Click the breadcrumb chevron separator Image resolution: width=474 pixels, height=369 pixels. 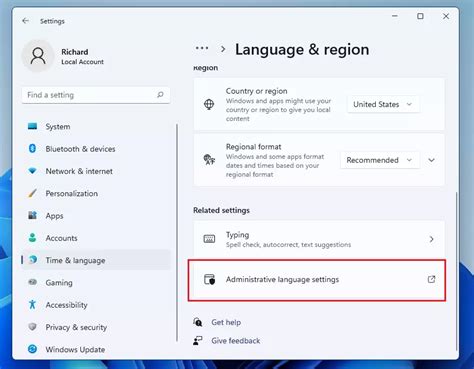click(223, 49)
